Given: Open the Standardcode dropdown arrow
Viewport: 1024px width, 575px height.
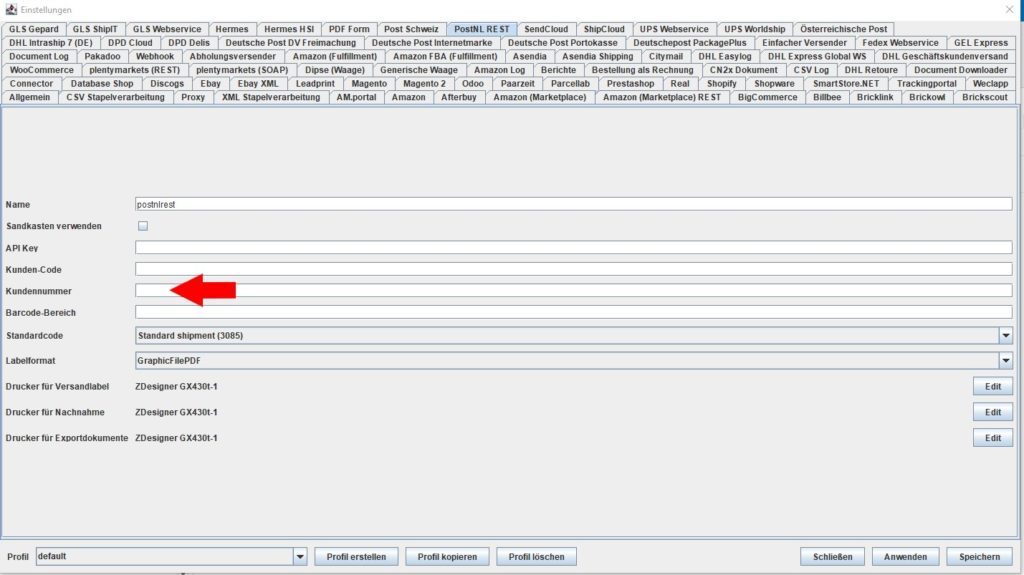Looking at the screenshot, I should tap(1006, 335).
